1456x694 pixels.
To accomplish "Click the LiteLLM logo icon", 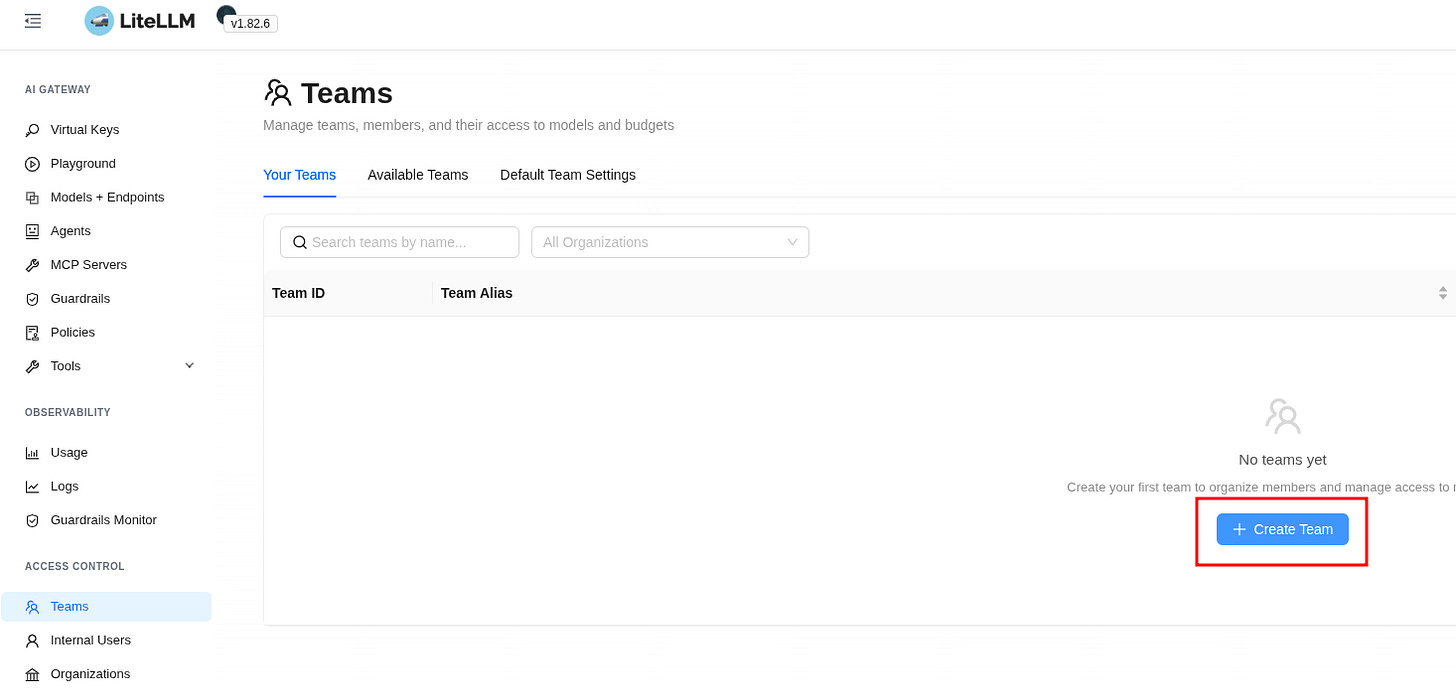I will pos(99,21).
